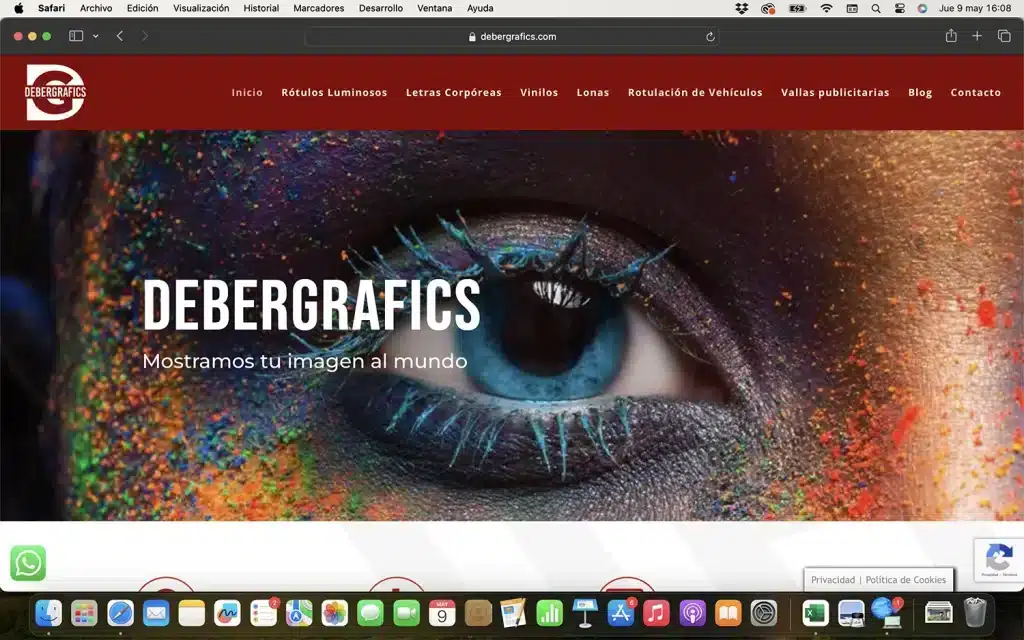
Task: Show the tab overview in Safari
Action: pyautogui.click(x=1004, y=36)
